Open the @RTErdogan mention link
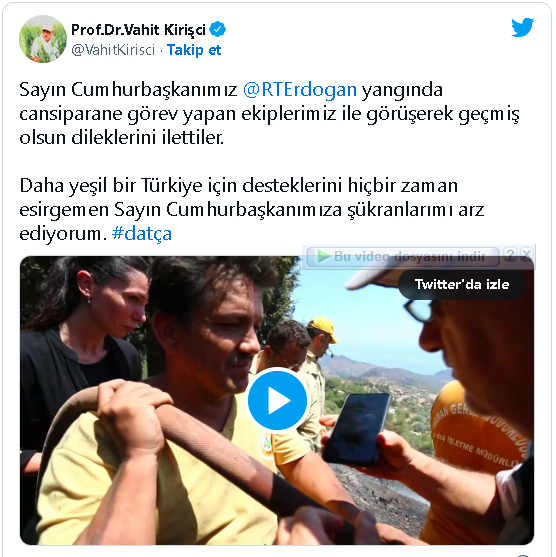The width and height of the screenshot is (556, 557). [300, 90]
